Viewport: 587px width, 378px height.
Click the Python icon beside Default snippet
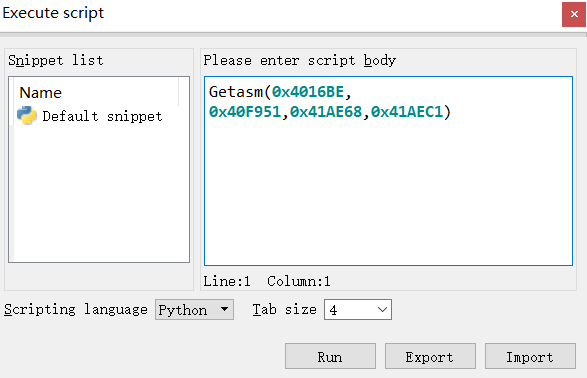[27, 116]
